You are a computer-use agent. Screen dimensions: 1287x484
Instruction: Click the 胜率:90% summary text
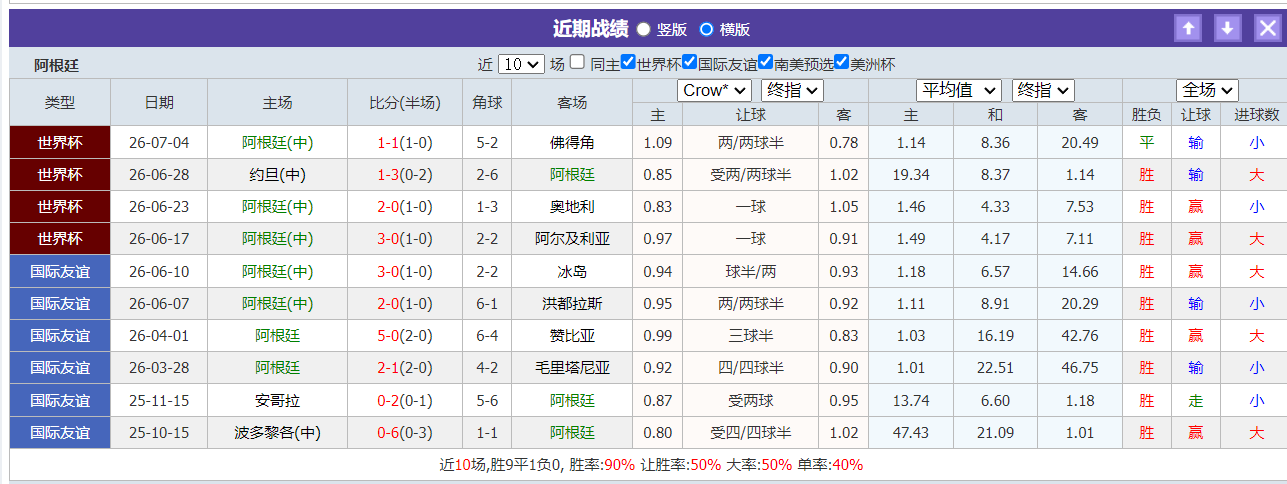pyautogui.click(x=602, y=465)
